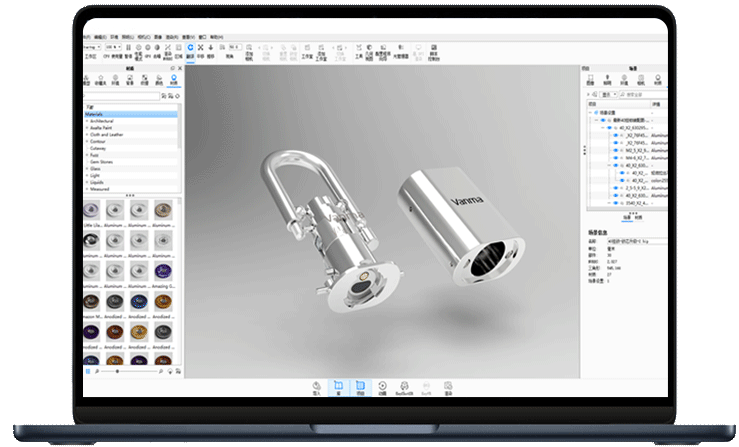Adjust the thumbnail size slider in library
This screenshot has height=447, width=739.
point(117,370)
